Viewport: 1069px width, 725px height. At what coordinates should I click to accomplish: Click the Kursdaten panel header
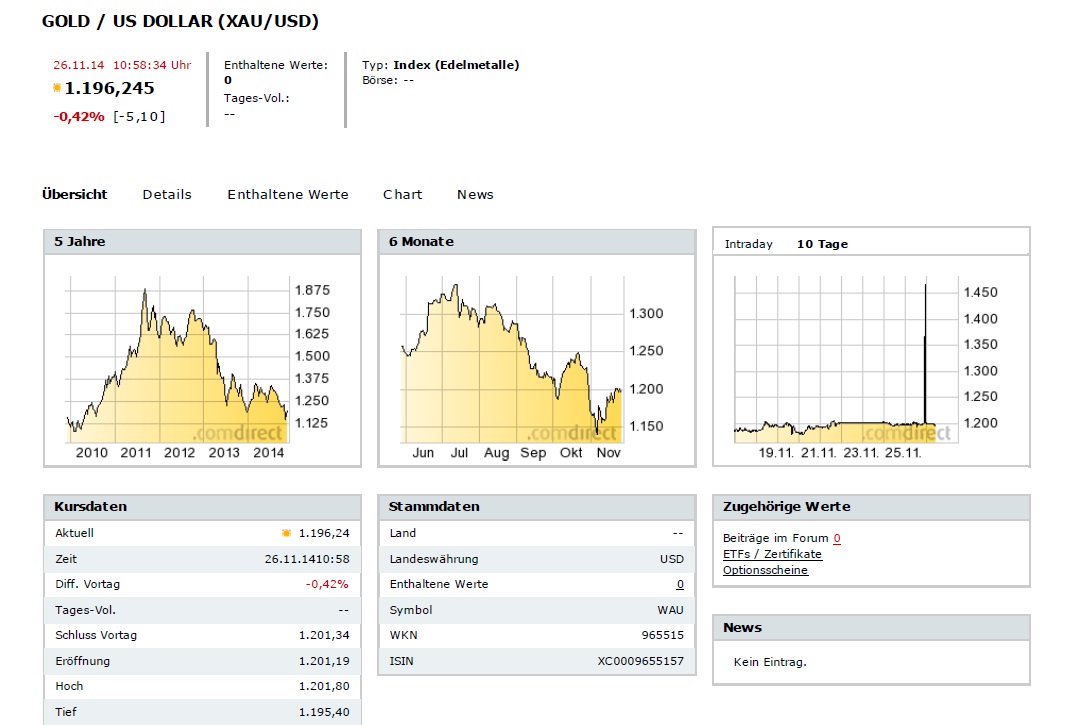202,507
